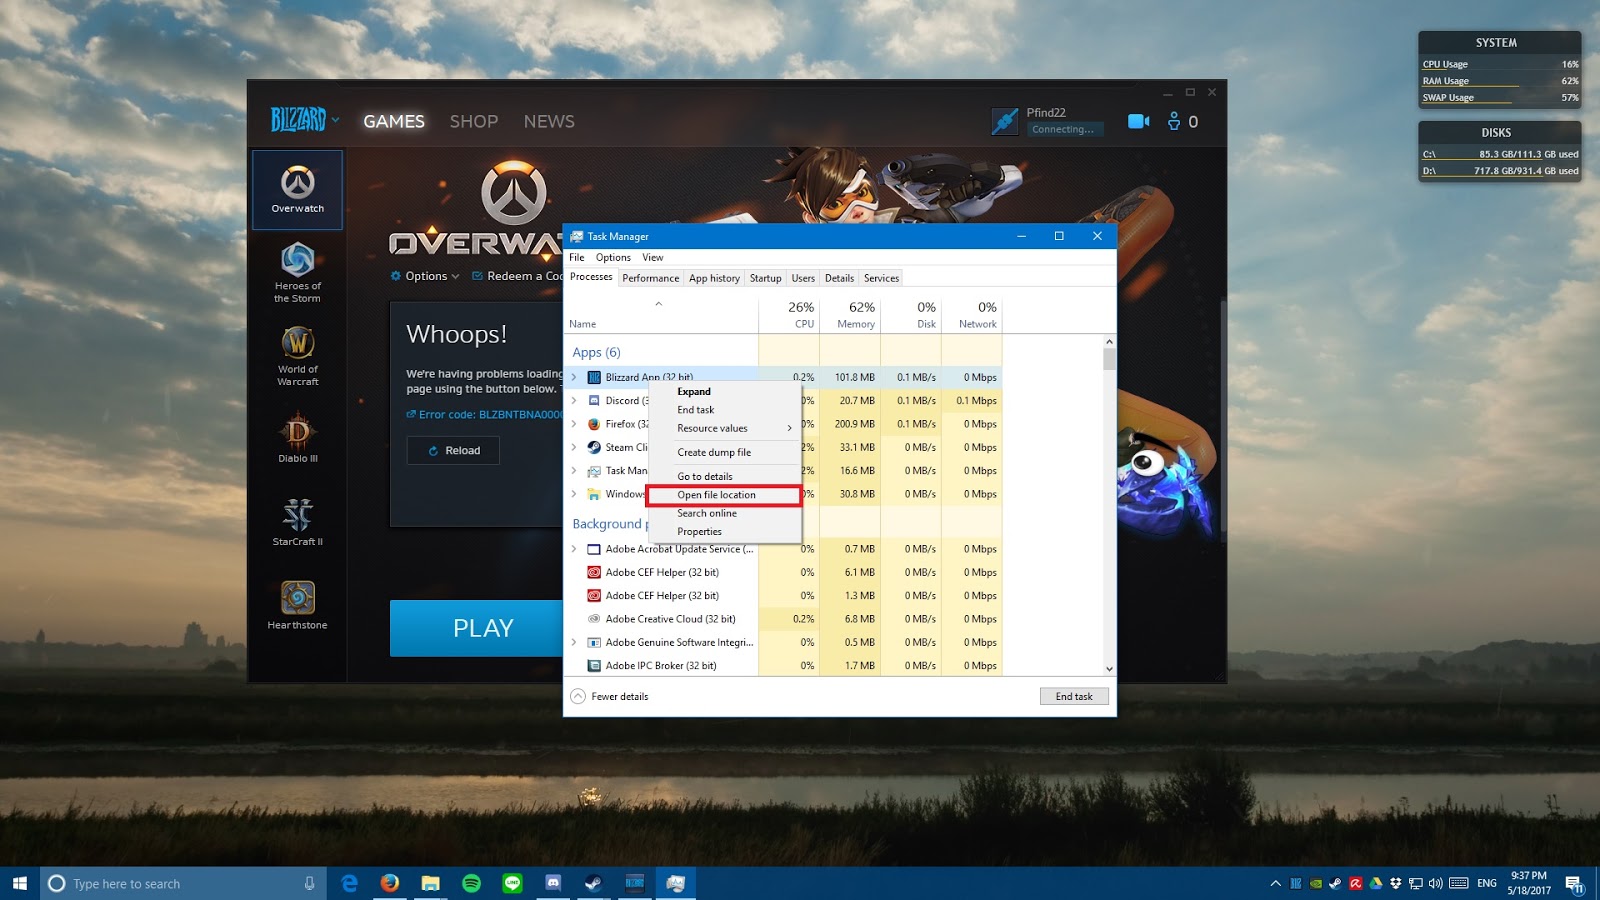Switch to the Startup tab
This screenshot has height=900, width=1600.
click(765, 278)
